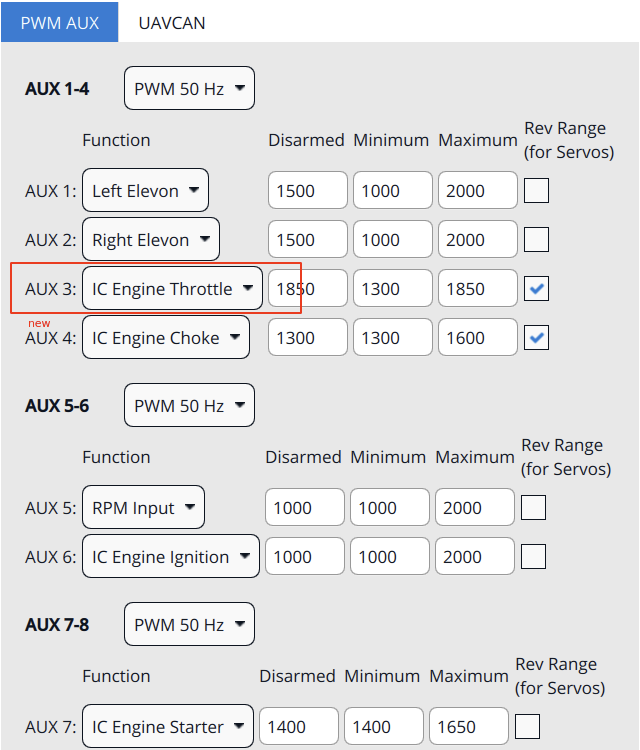Open AUX 5-6 PWM rate dropdown
The height and width of the screenshot is (750, 640).
point(189,406)
